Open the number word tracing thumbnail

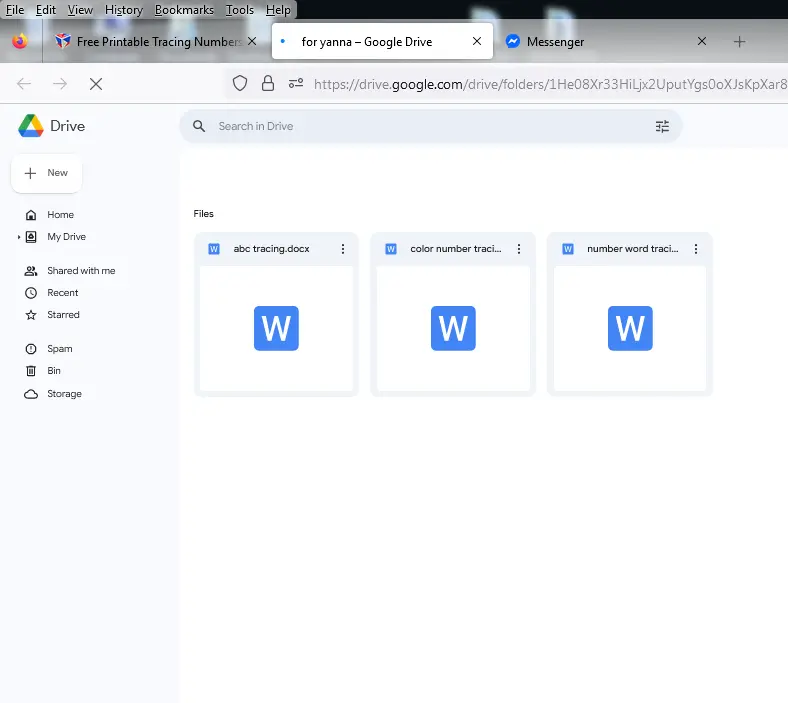click(630, 328)
